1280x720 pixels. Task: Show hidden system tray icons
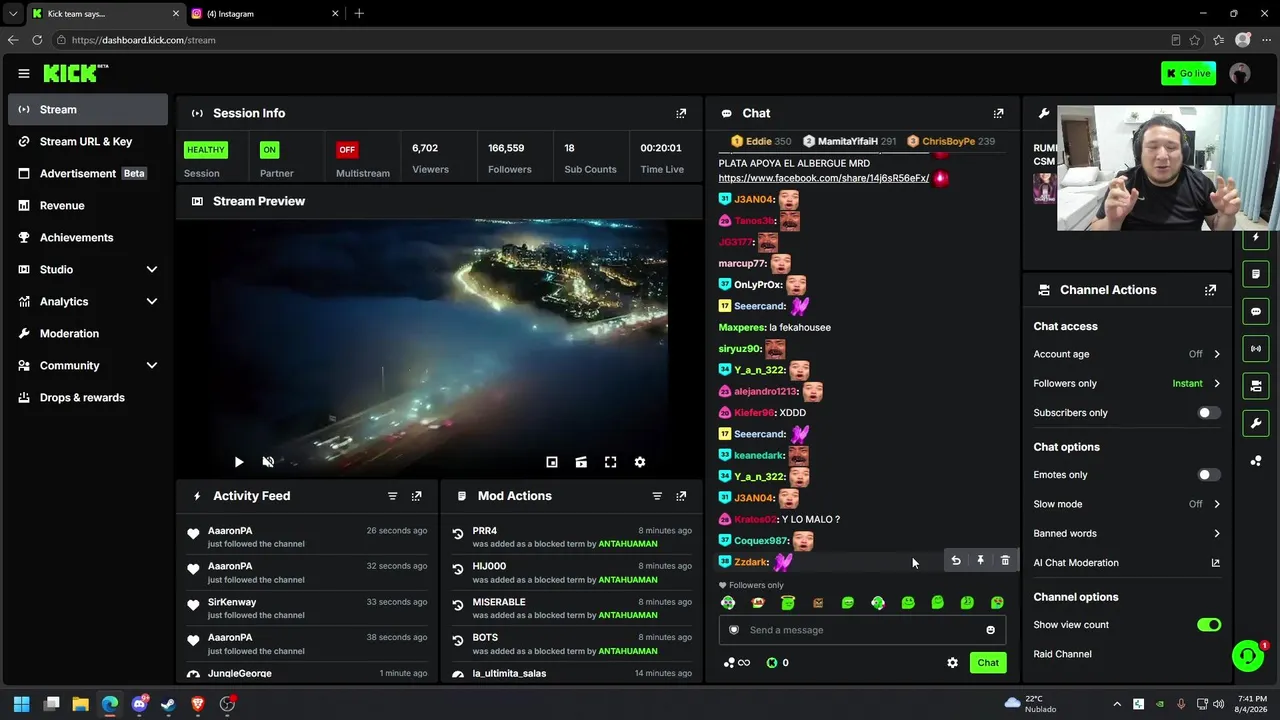(1117, 704)
